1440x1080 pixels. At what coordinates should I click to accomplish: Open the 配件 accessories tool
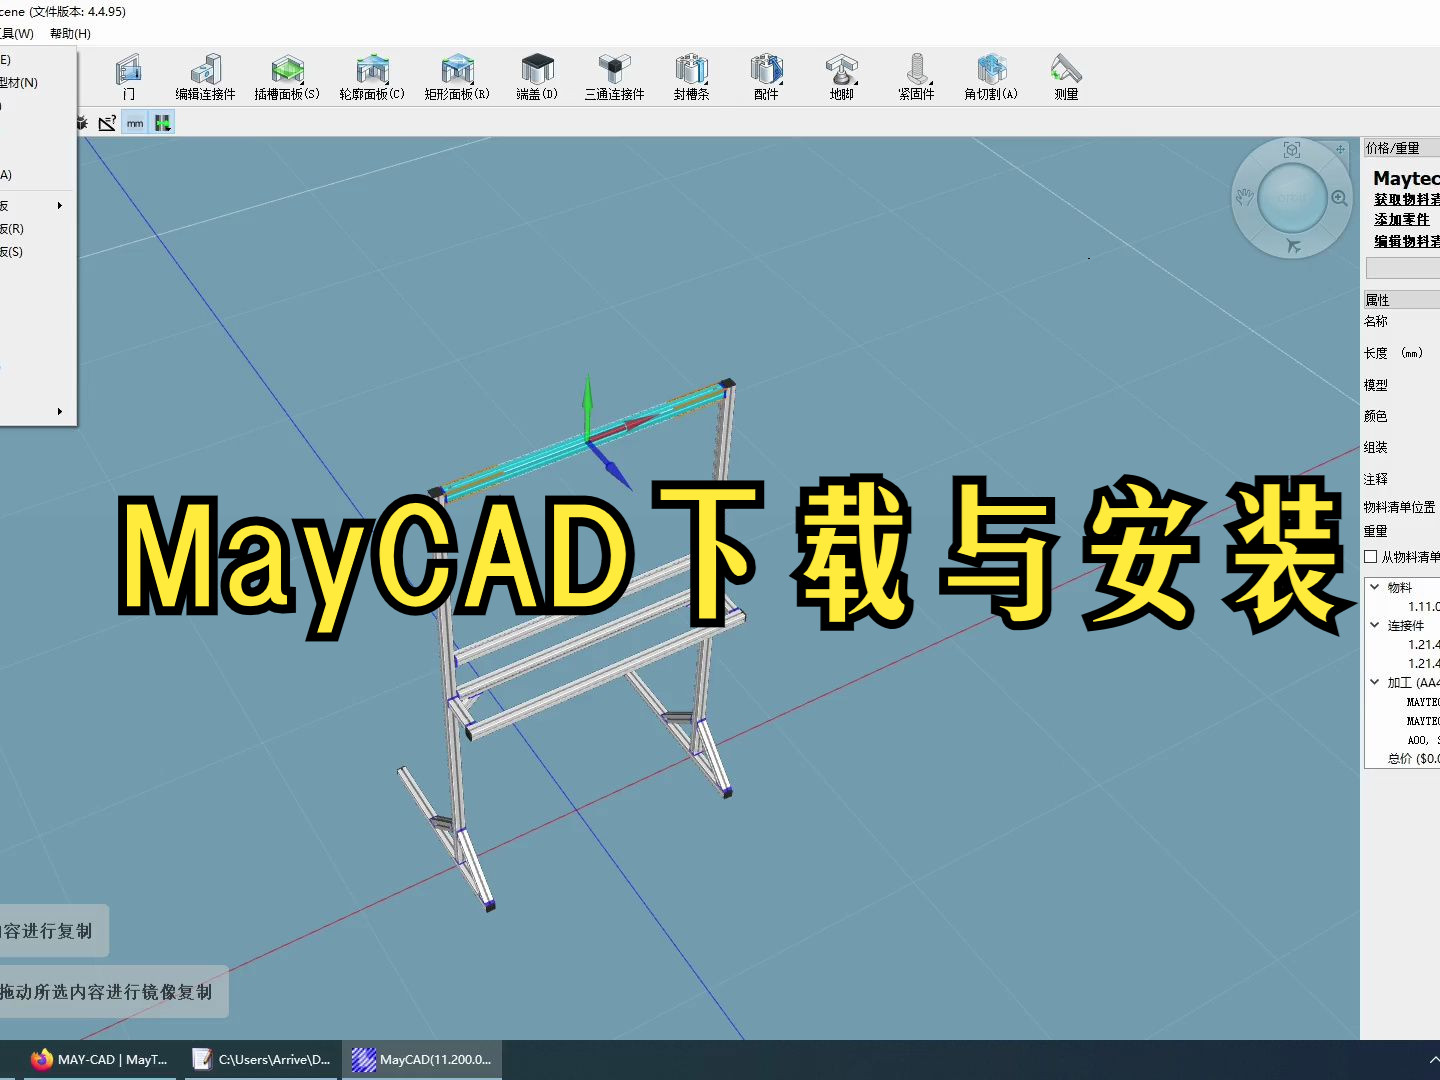point(766,77)
